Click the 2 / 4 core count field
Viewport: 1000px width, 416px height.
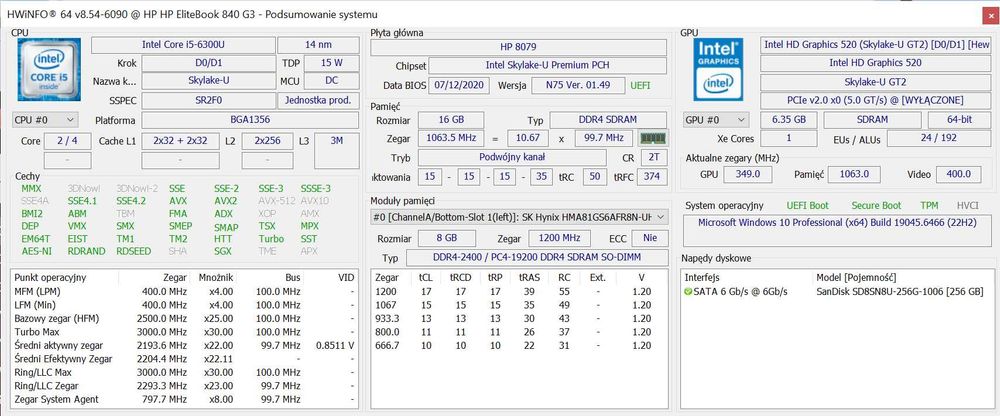click(66, 141)
